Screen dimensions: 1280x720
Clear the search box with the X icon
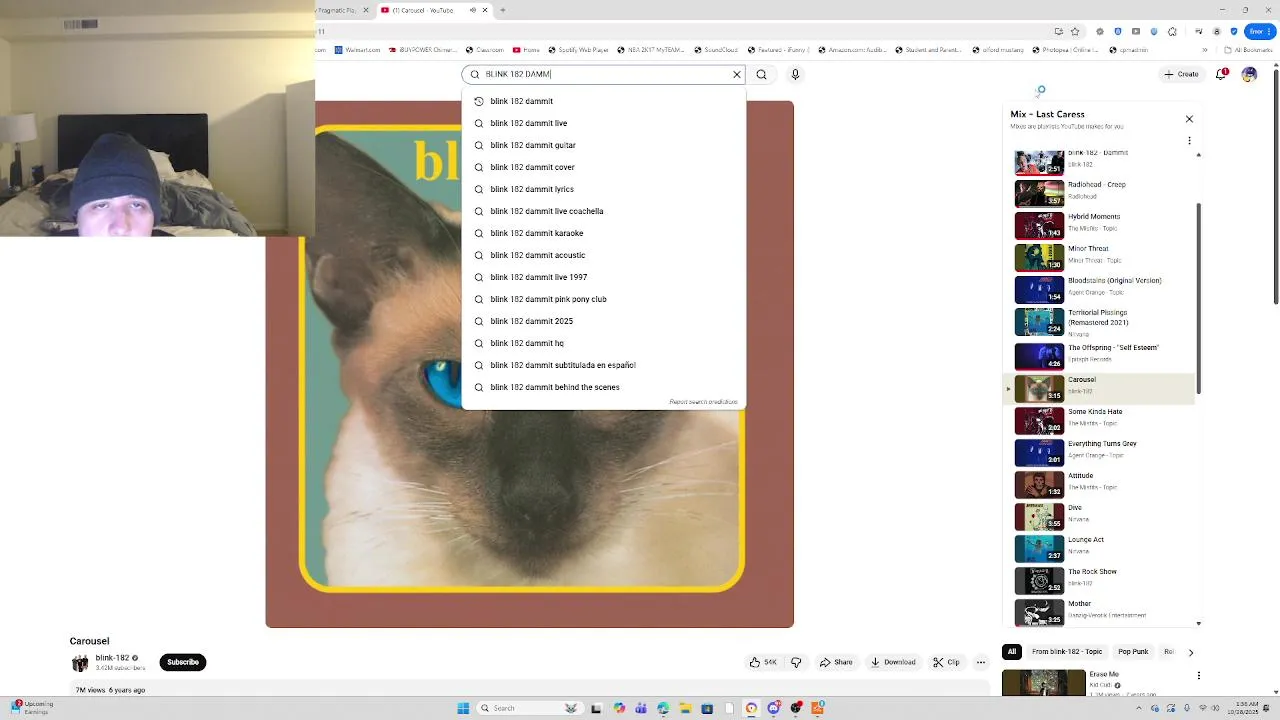click(x=737, y=74)
